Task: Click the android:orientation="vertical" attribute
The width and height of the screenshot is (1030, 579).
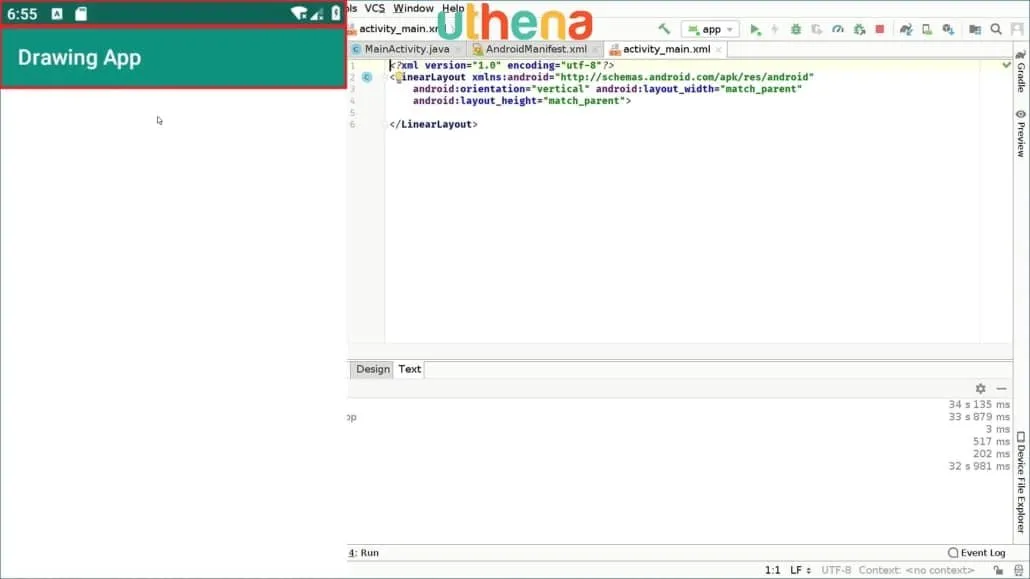Action: pos(501,89)
